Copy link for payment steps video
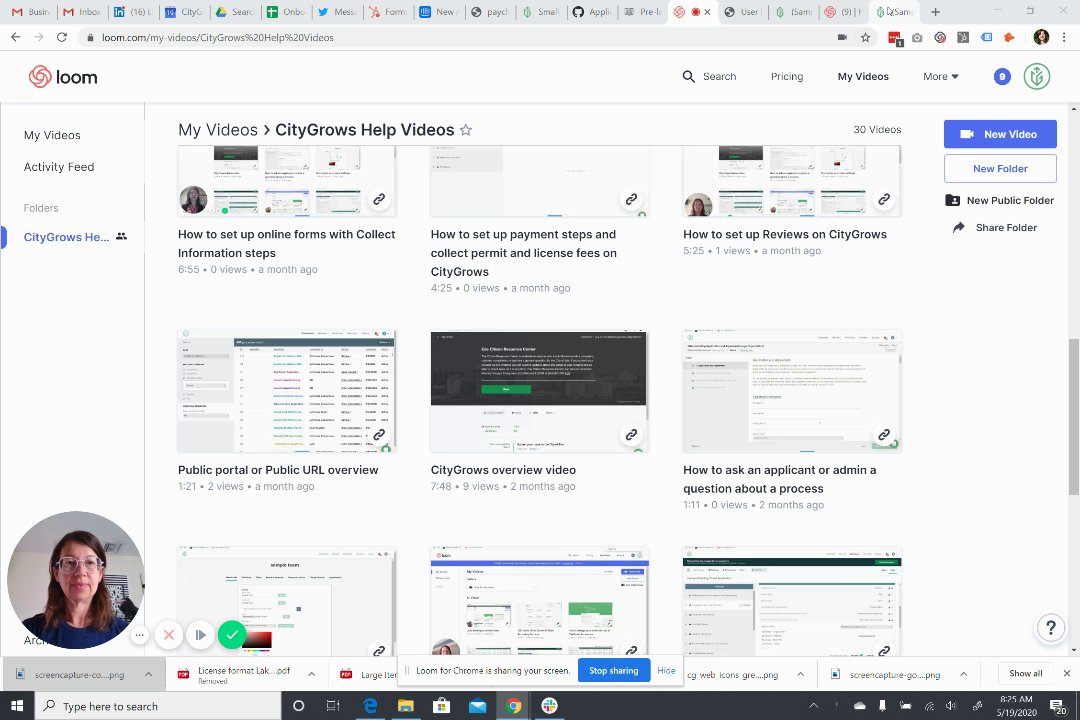This screenshot has width=1080, height=720. pyautogui.click(x=631, y=199)
